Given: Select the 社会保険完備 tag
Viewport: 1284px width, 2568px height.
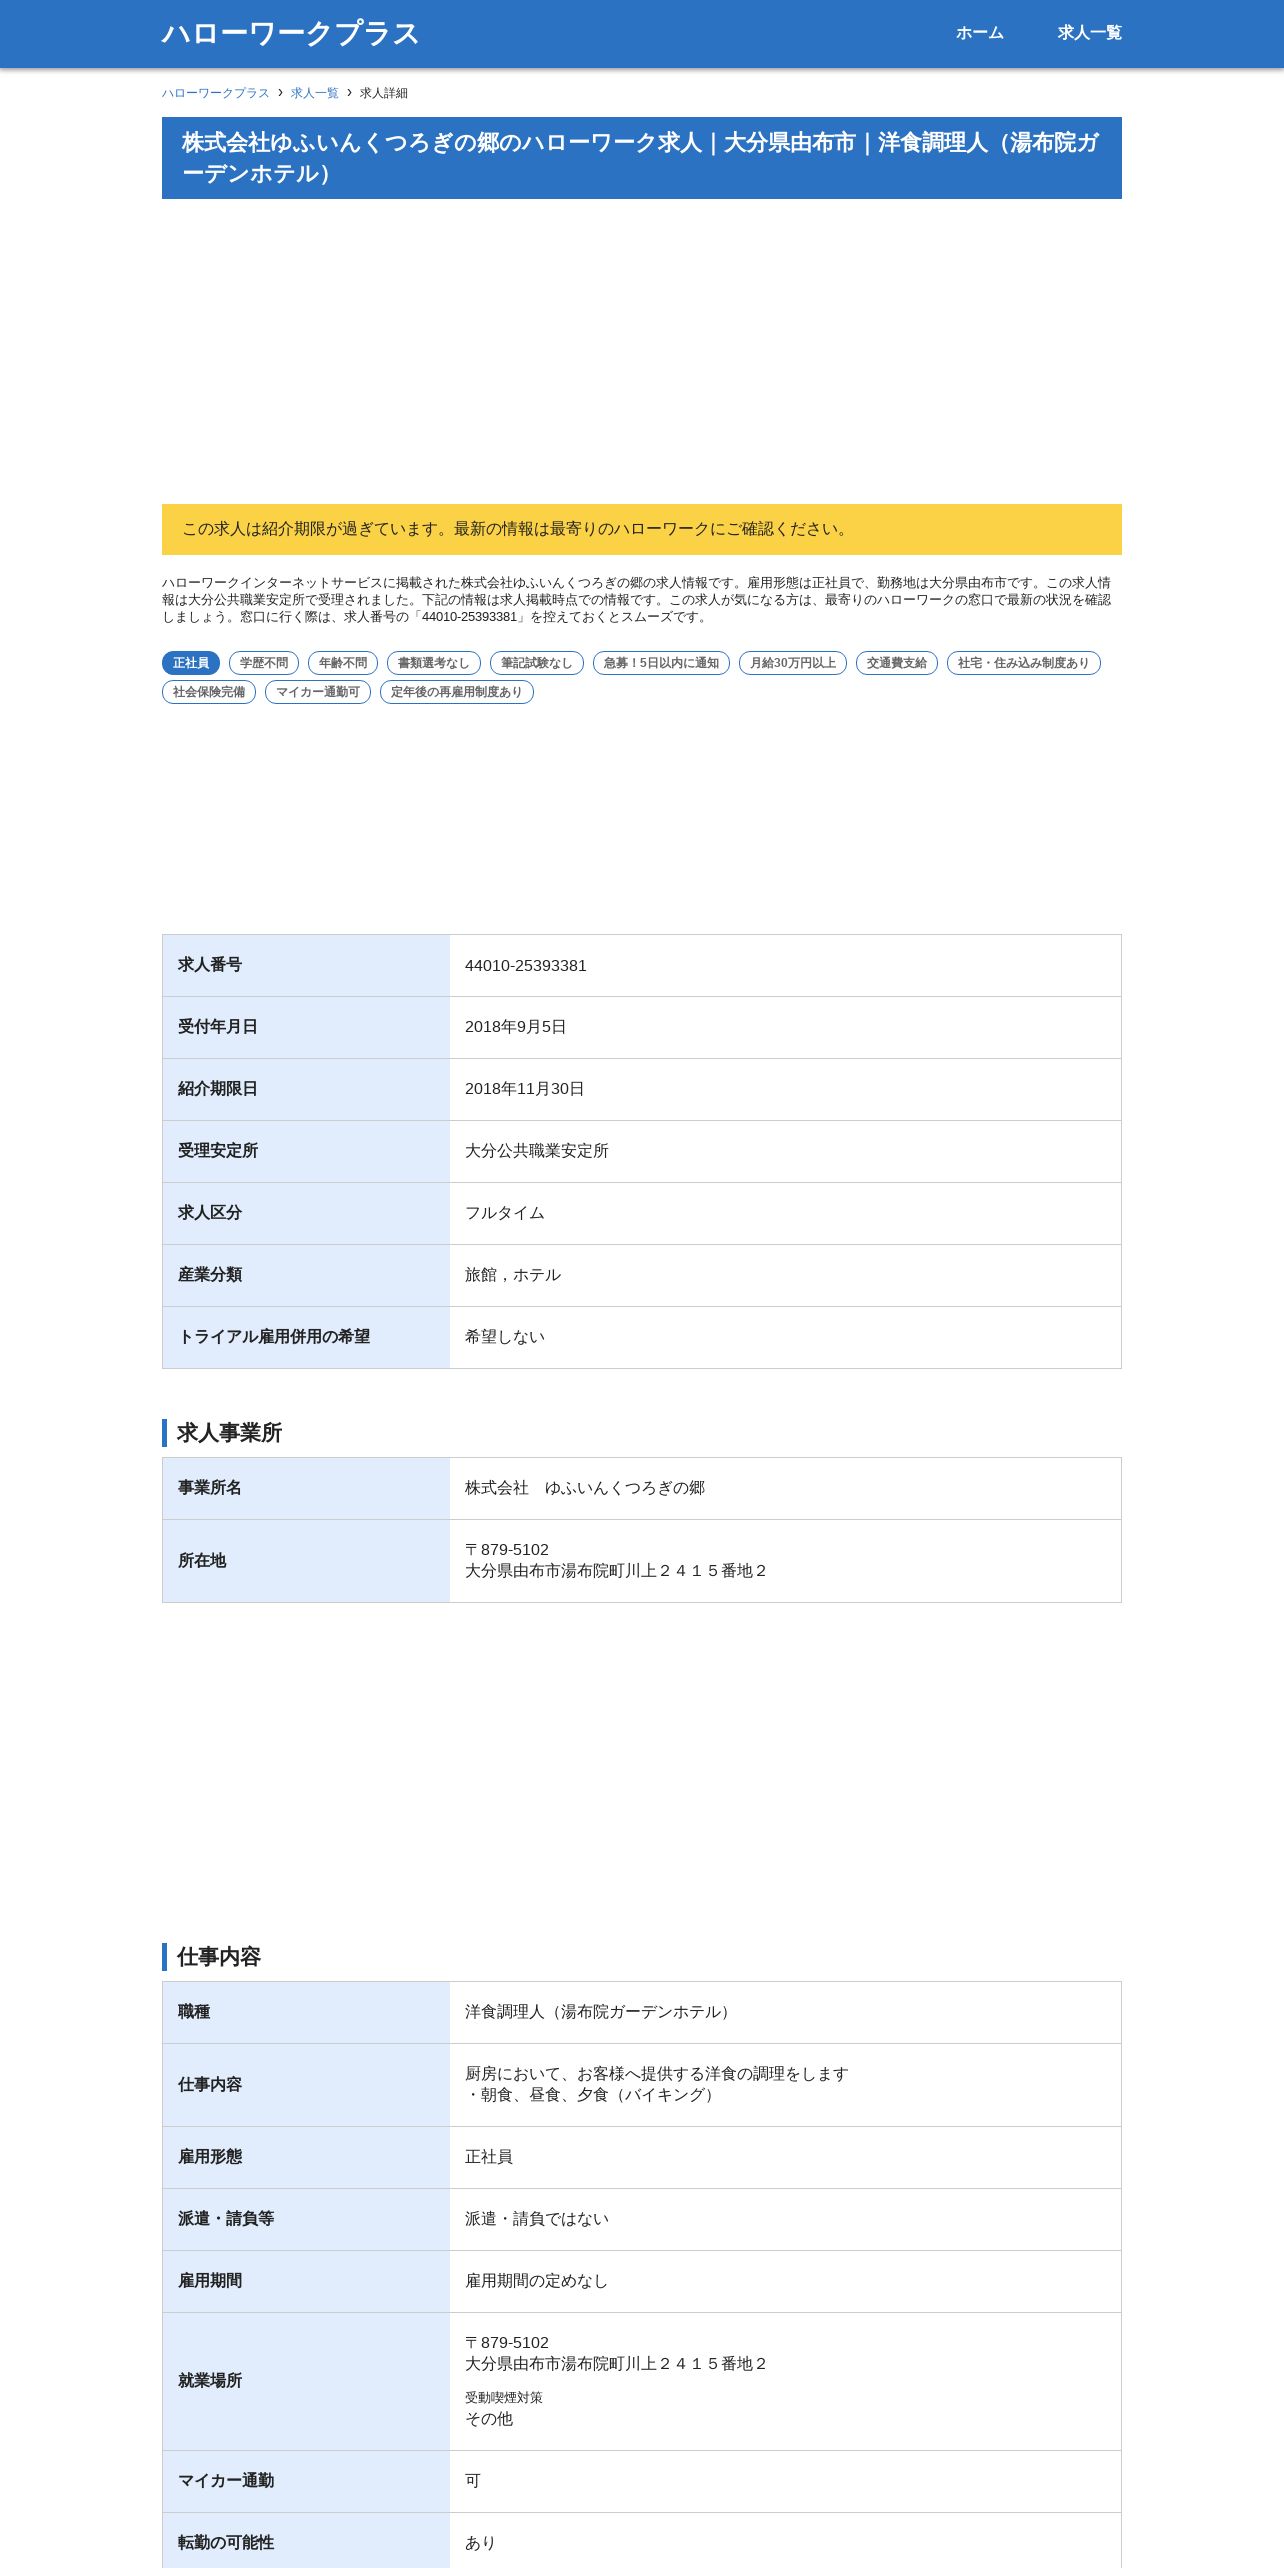Looking at the screenshot, I should coord(209,692).
